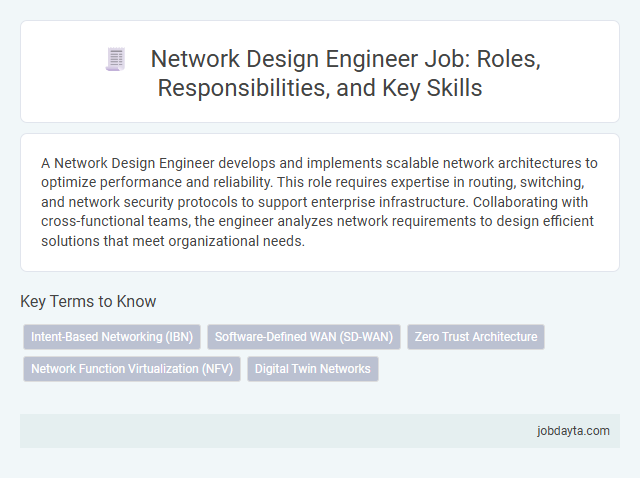Click the Digital Twin Networks tag

(313, 369)
